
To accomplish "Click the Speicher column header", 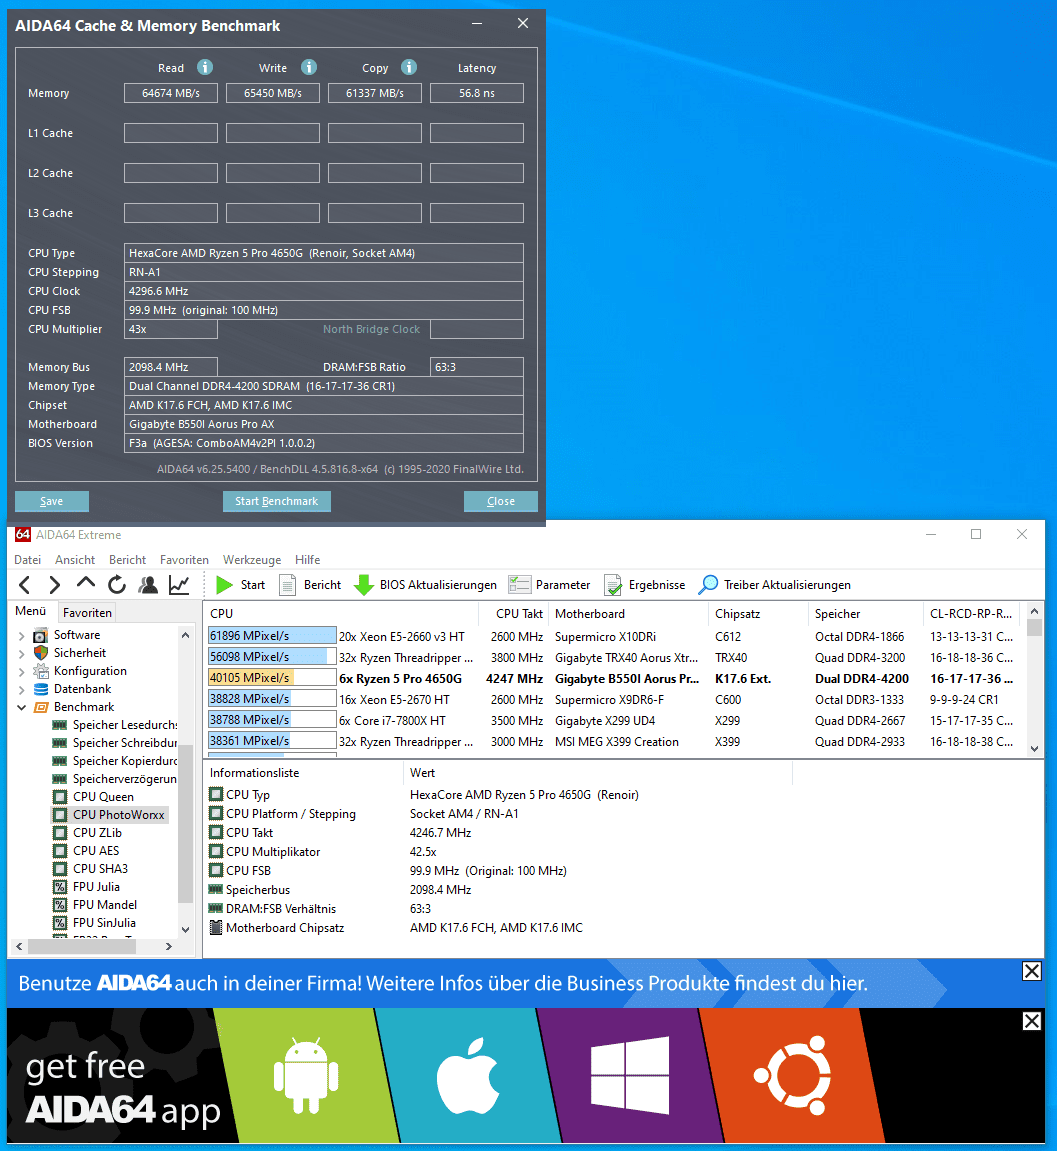I will [866, 614].
